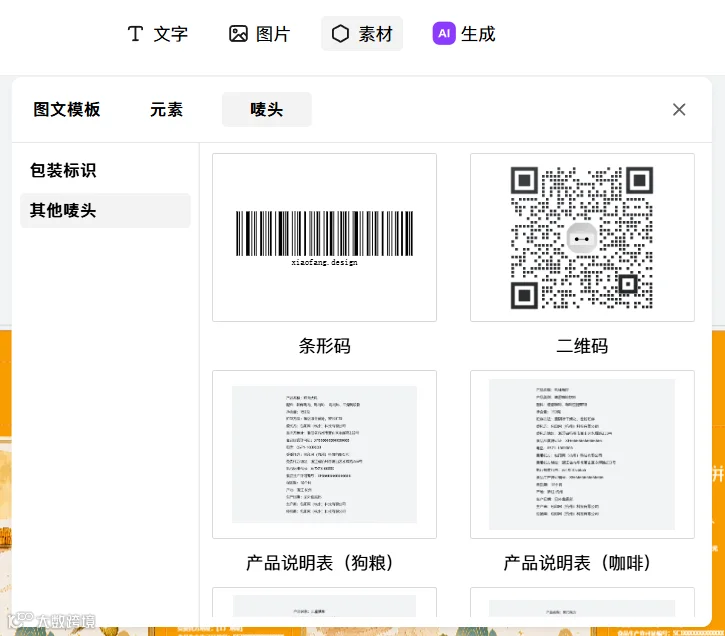Insert the 二维码 QR code thumbnail
This screenshot has width=725, height=636.
click(582, 238)
